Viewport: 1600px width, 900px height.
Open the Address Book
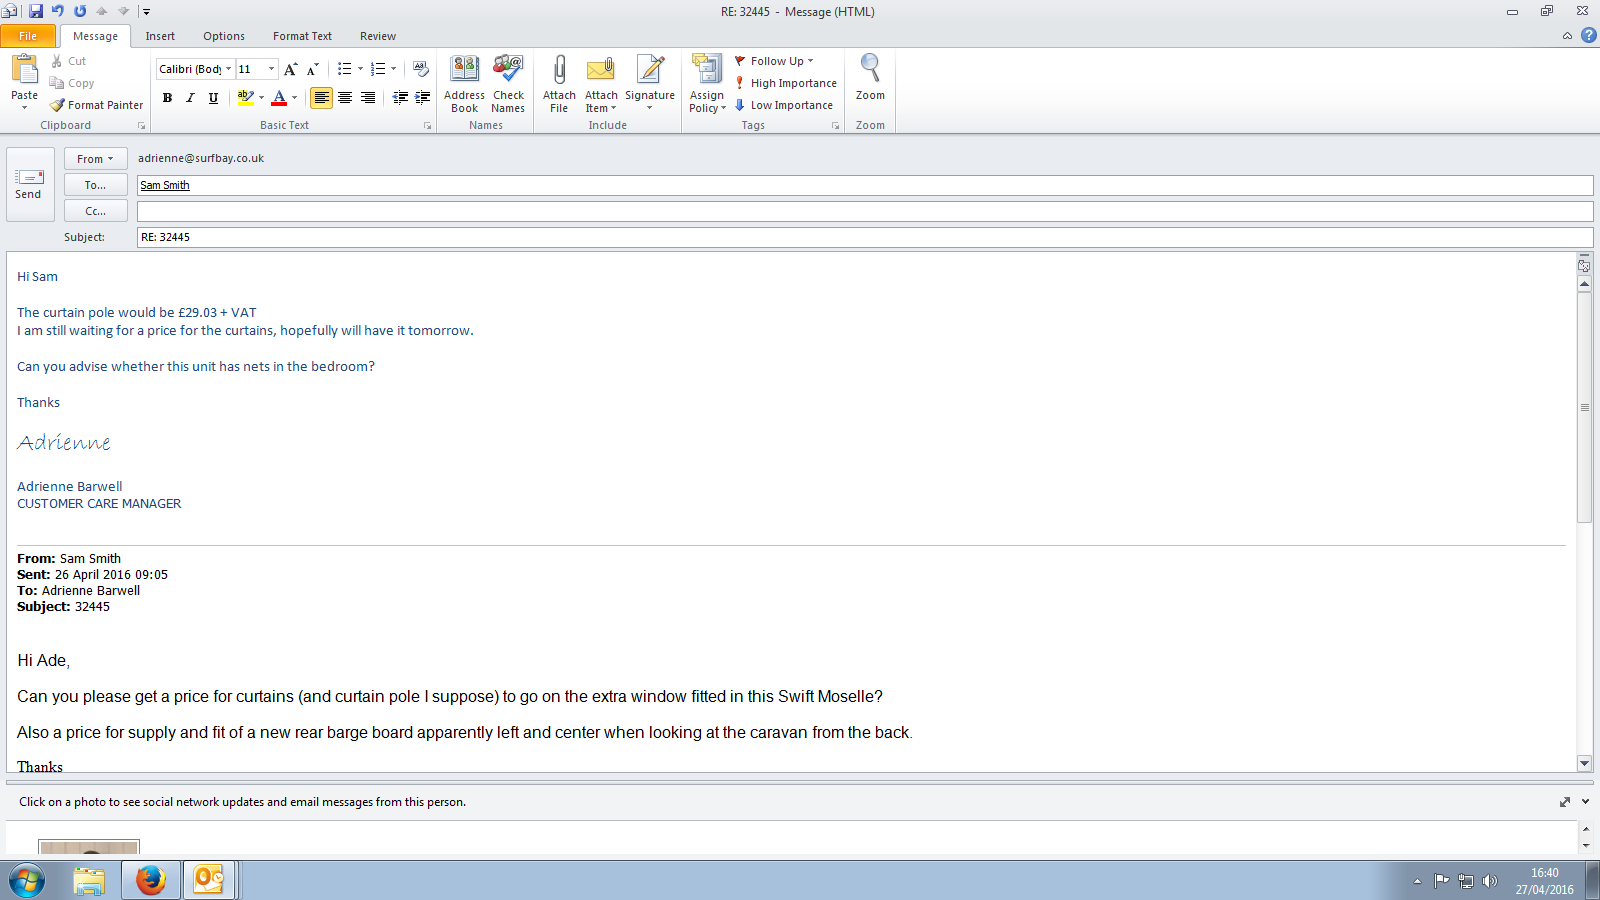coord(465,84)
